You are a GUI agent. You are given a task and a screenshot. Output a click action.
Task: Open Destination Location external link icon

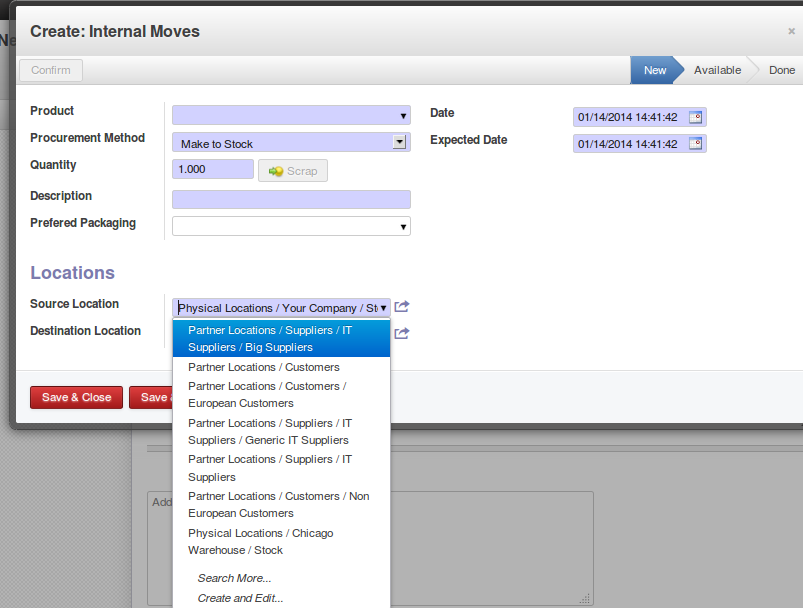[x=402, y=333]
